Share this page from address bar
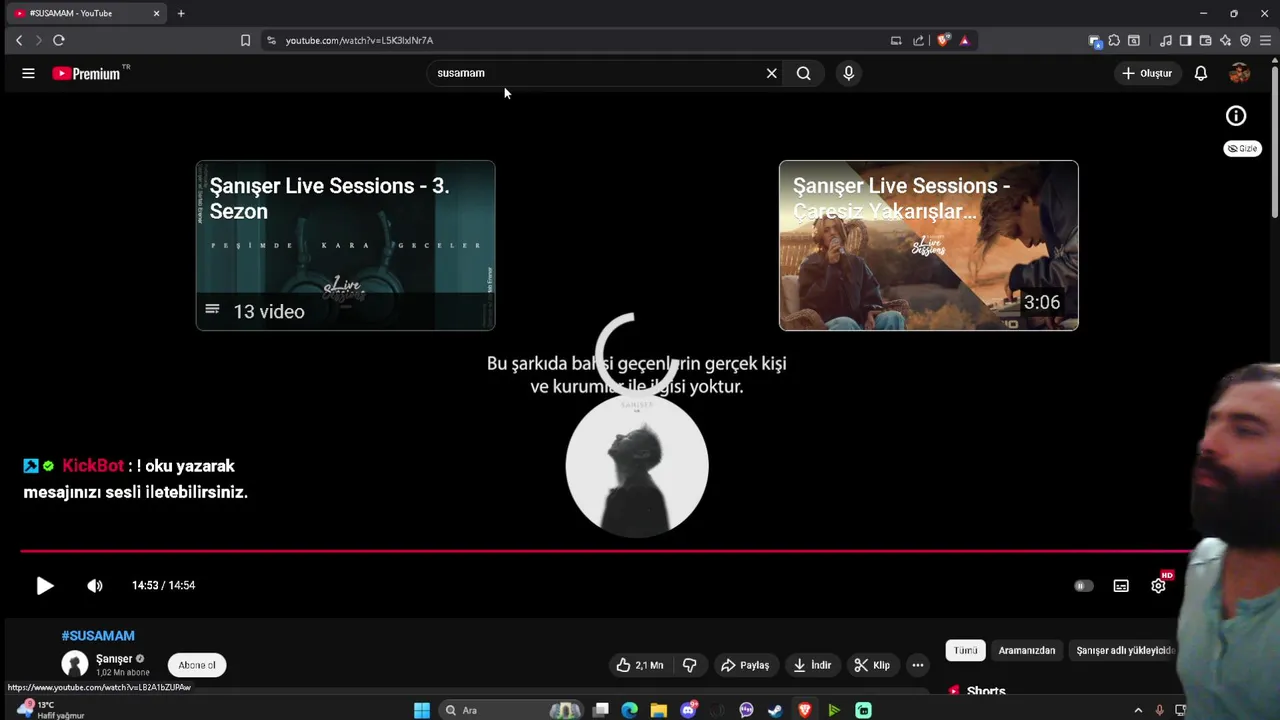 pos(918,40)
